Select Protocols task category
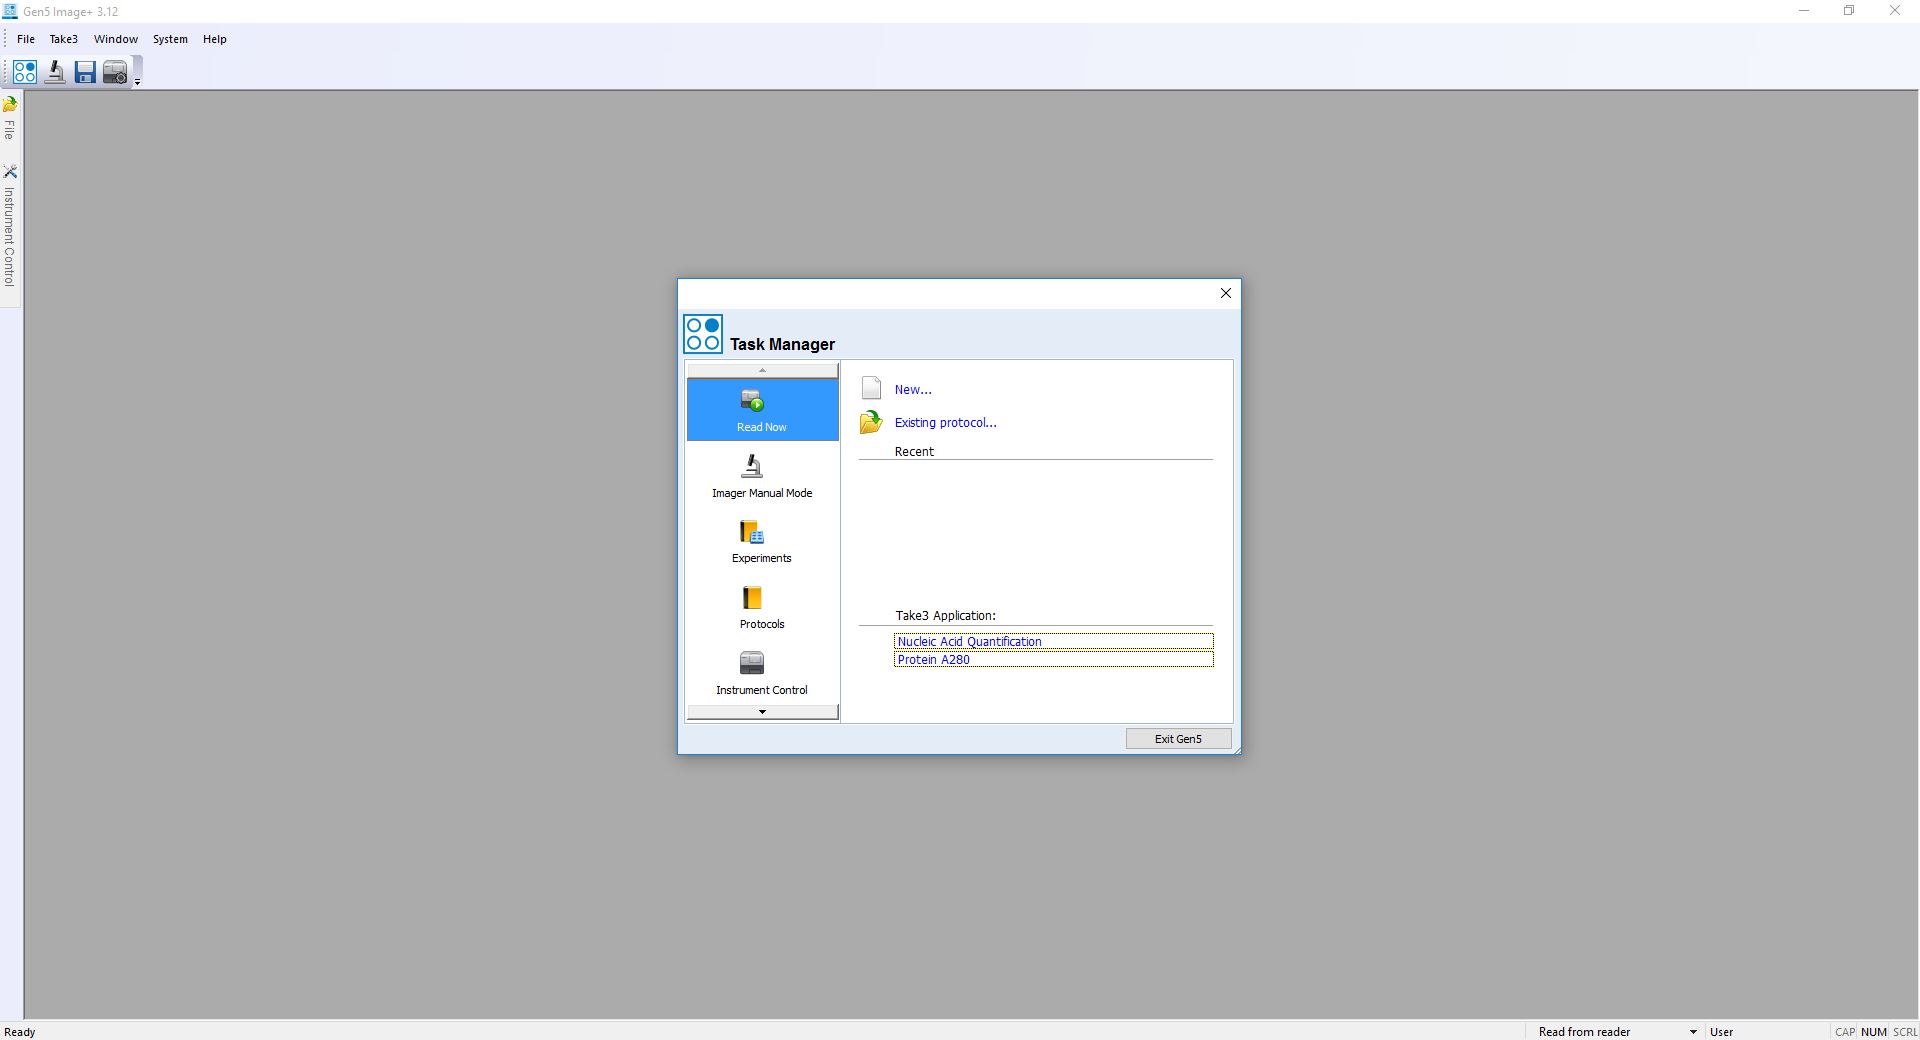 click(762, 608)
